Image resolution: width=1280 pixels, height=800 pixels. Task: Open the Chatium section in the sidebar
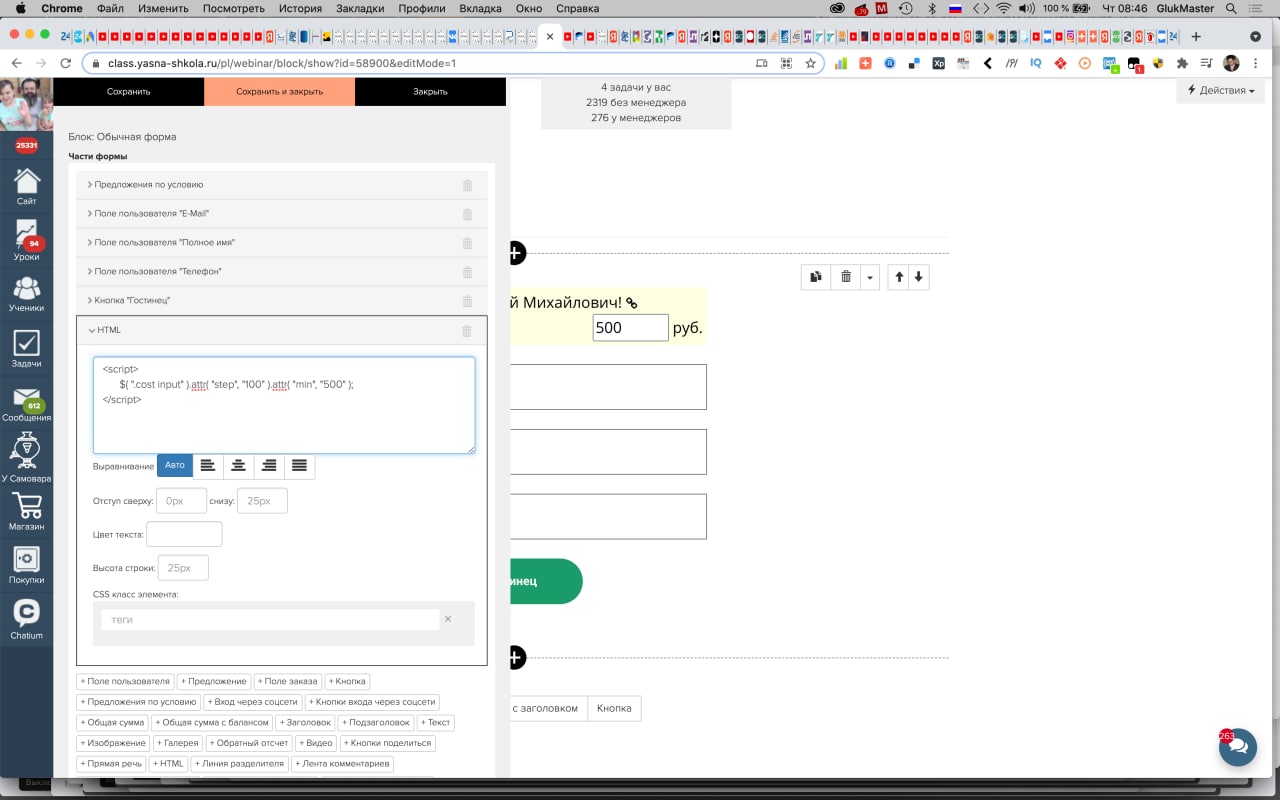26,619
